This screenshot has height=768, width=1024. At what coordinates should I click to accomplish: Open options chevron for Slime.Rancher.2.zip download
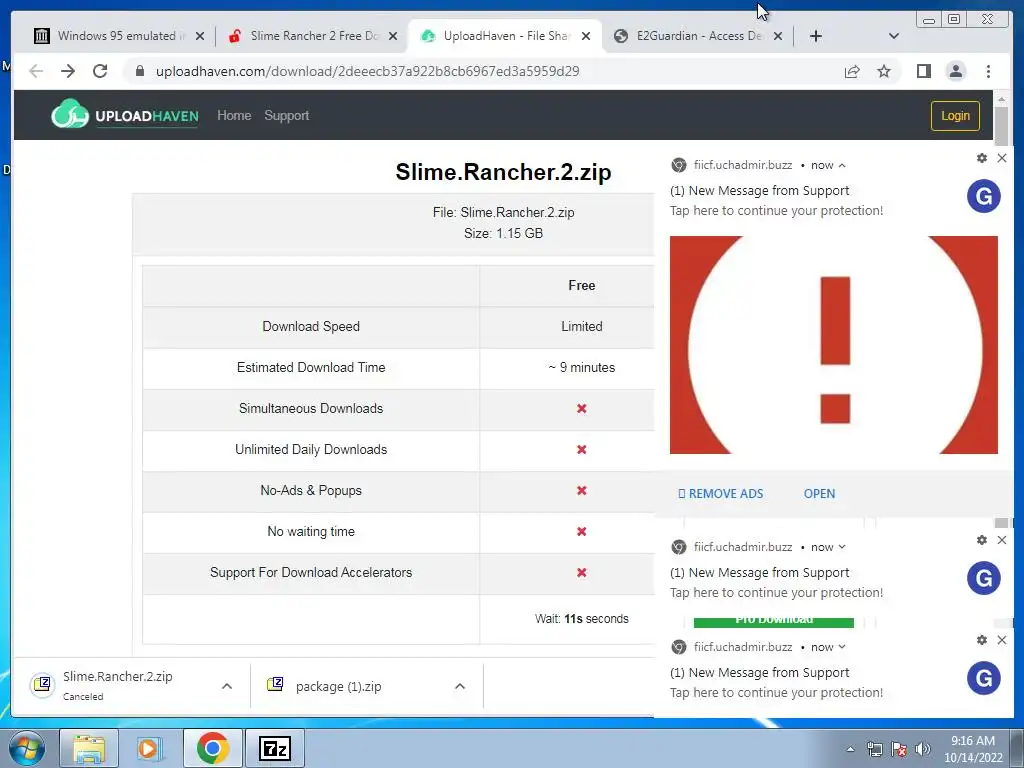(227, 686)
